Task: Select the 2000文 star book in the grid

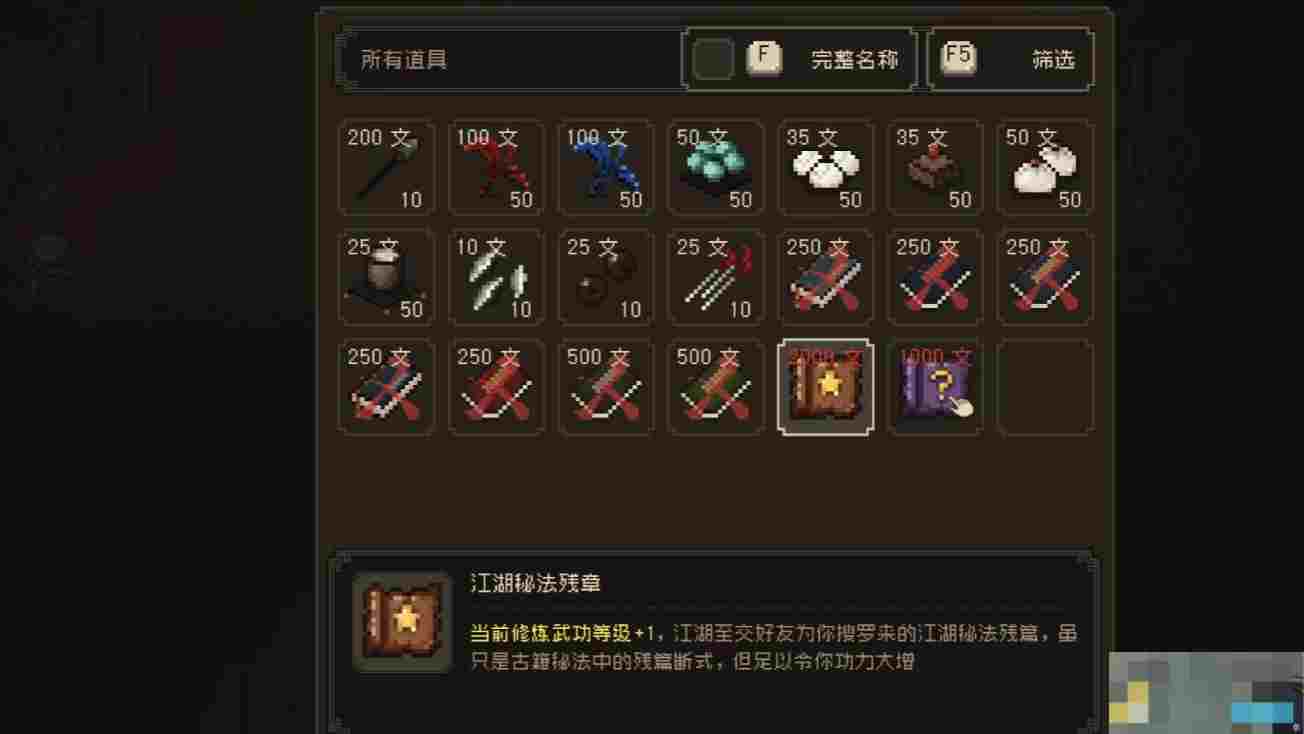Action: [x=826, y=387]
